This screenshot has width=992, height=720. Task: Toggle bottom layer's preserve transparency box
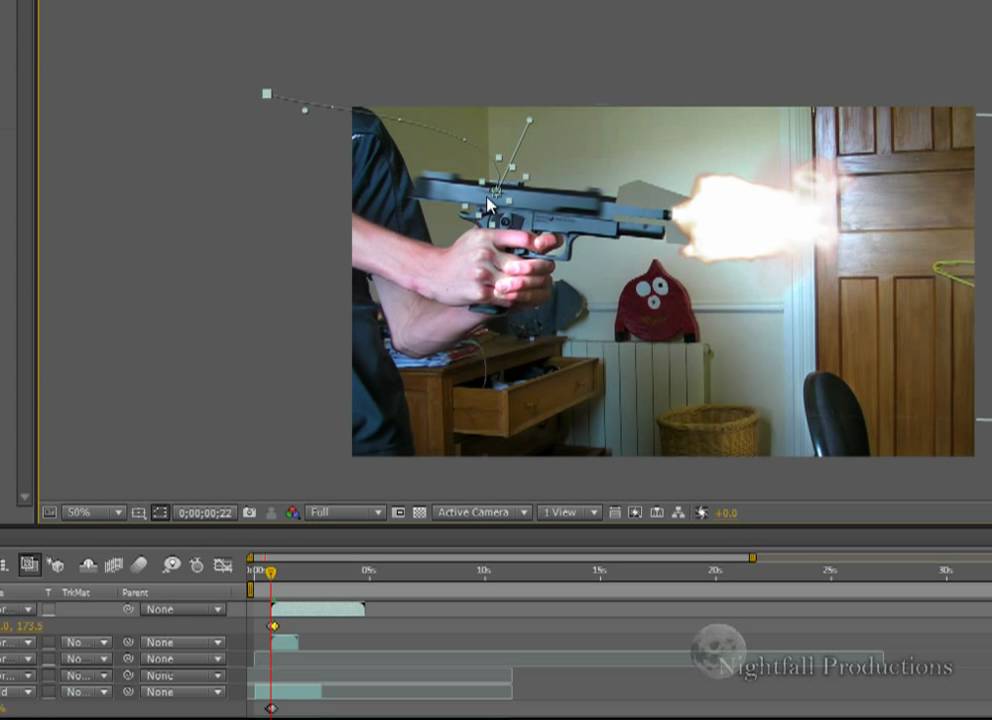(49, 692)
